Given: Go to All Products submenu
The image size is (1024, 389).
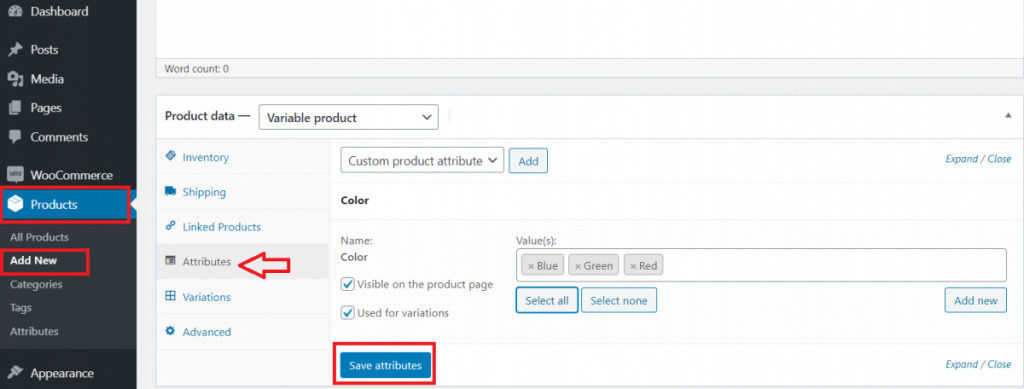Looking at the screenshot, I should click(x=39, y=237).
